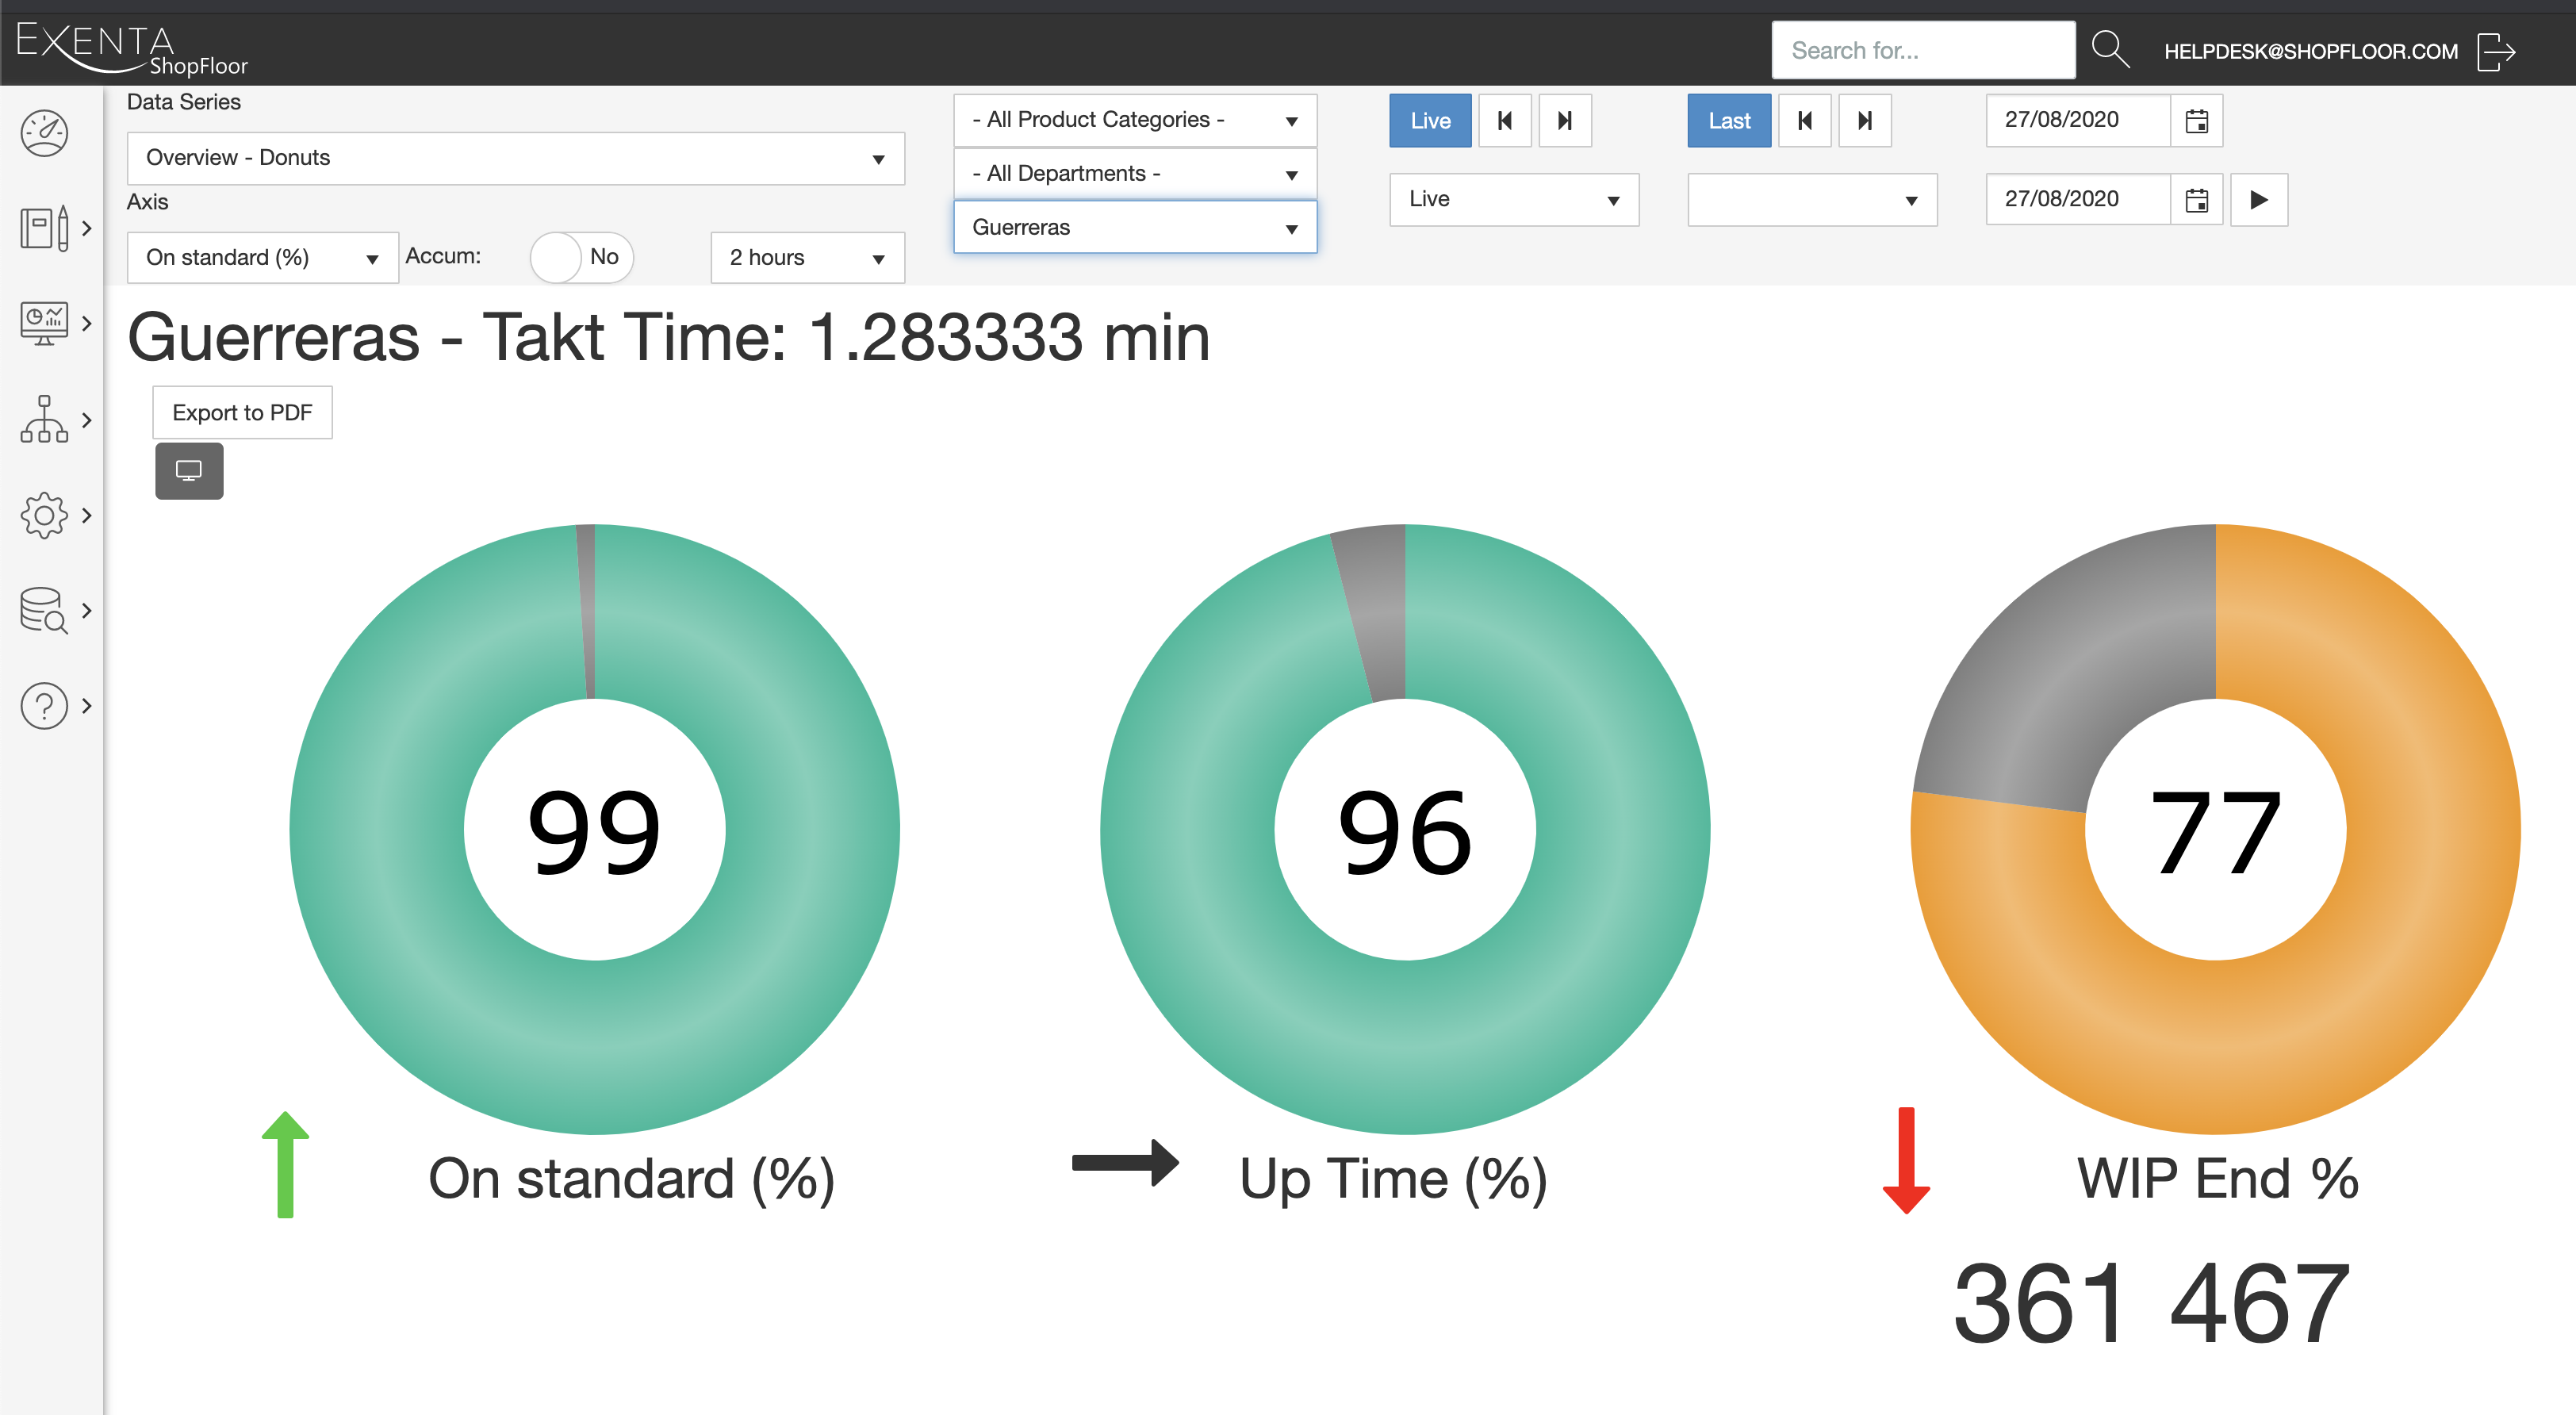Click the design tools sidebar icon
2576x1415 pixels.
pos(44,228)
